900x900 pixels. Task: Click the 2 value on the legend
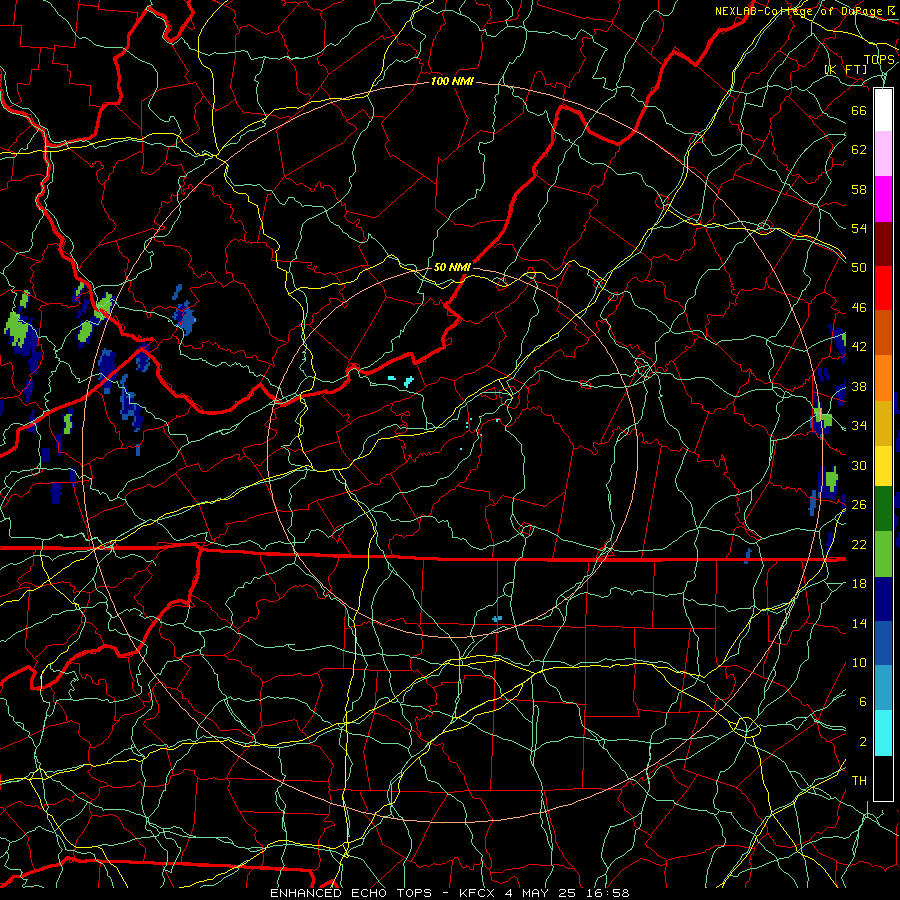click(863, 741)
